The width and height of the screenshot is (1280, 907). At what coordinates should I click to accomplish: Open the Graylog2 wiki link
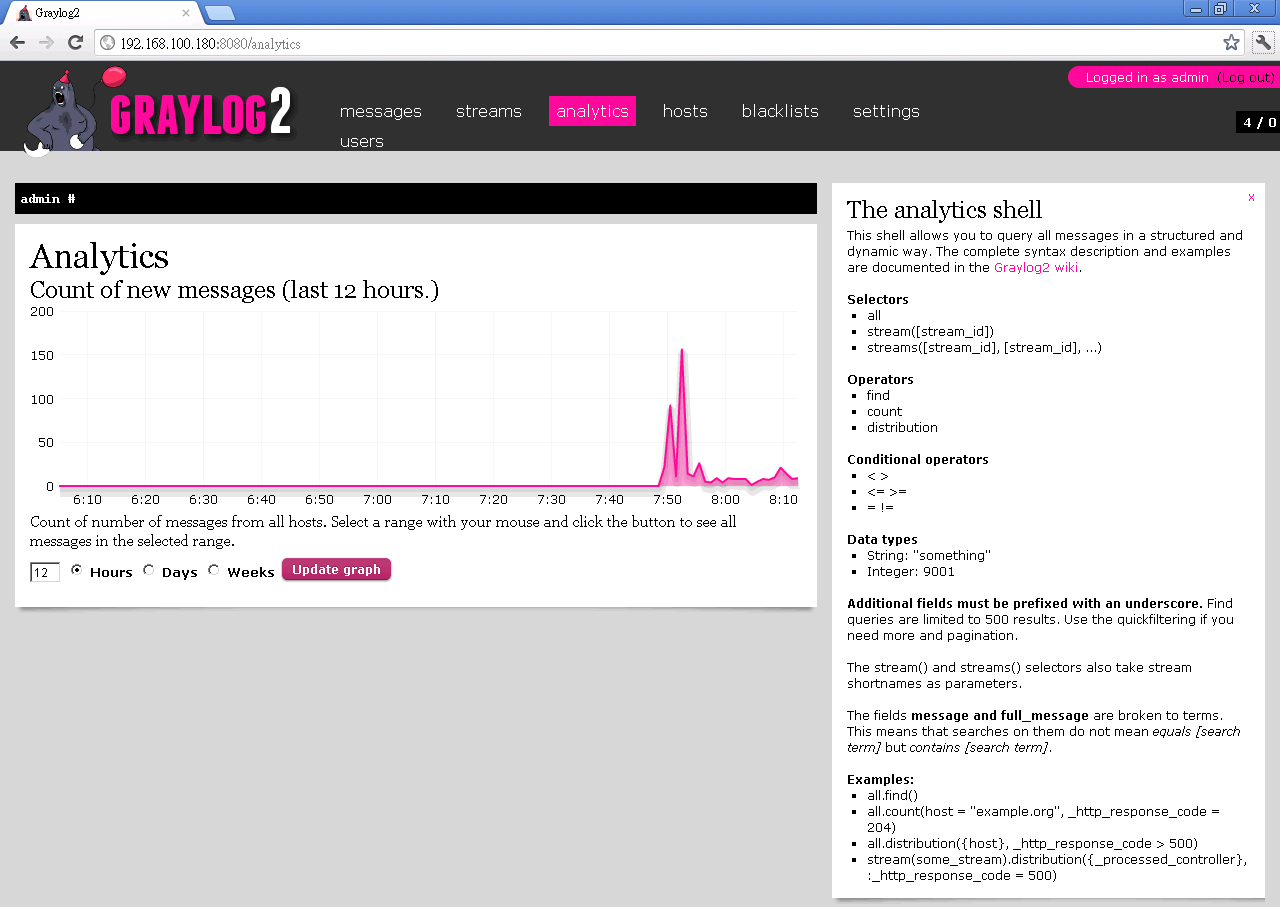point(1036,267)
